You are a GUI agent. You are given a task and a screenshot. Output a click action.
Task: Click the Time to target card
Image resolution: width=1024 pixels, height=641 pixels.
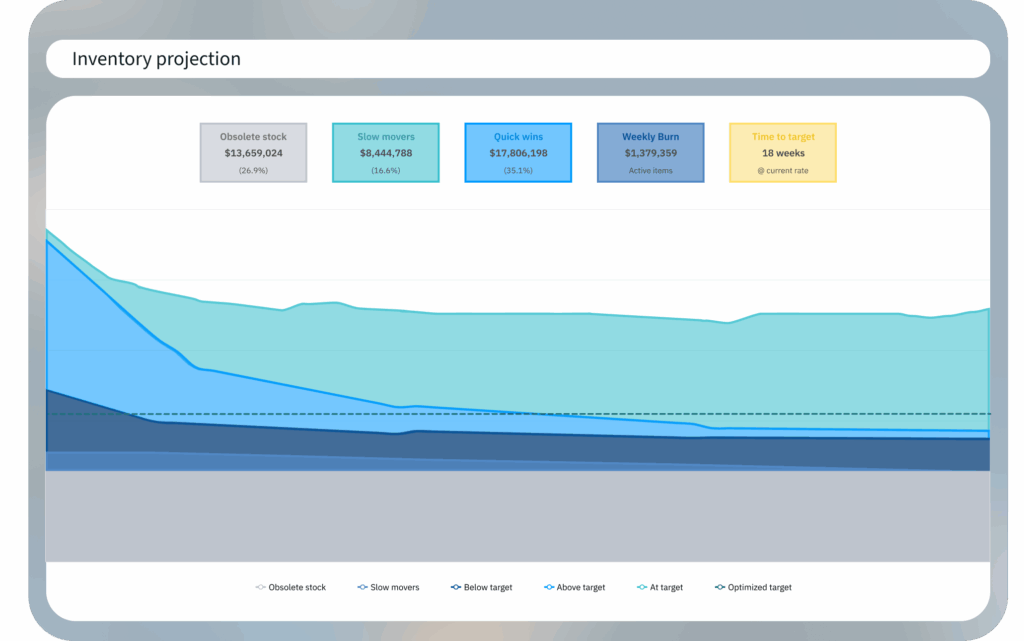pyautogui.click(x=782, y=152)
